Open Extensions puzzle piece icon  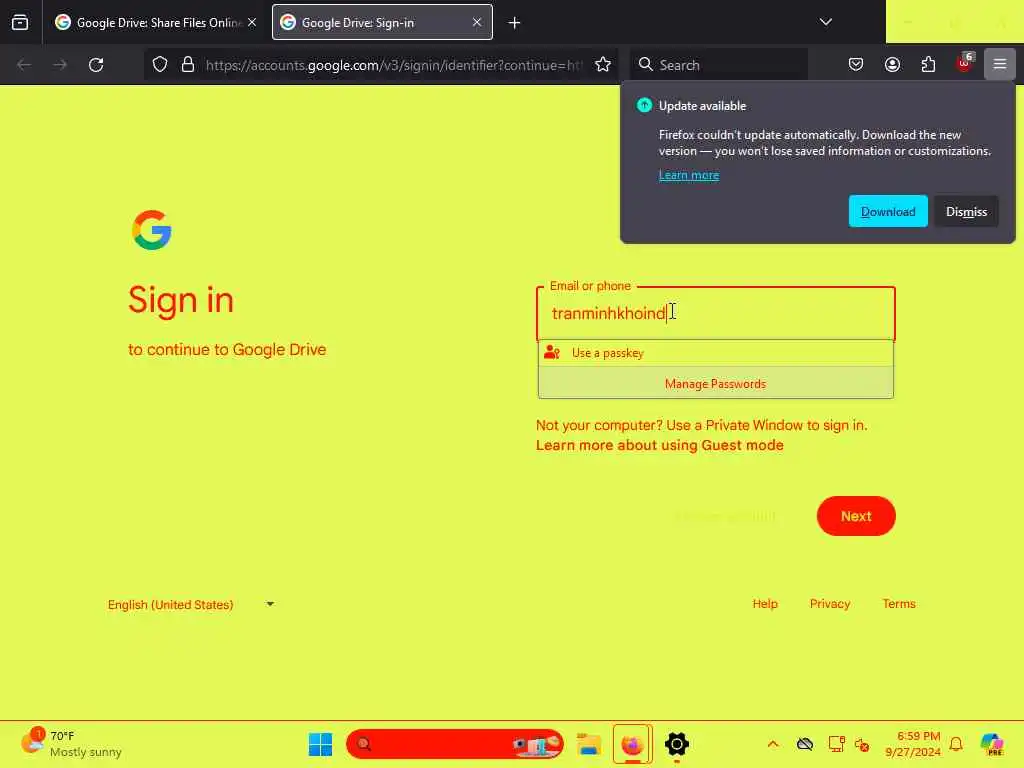928,65
